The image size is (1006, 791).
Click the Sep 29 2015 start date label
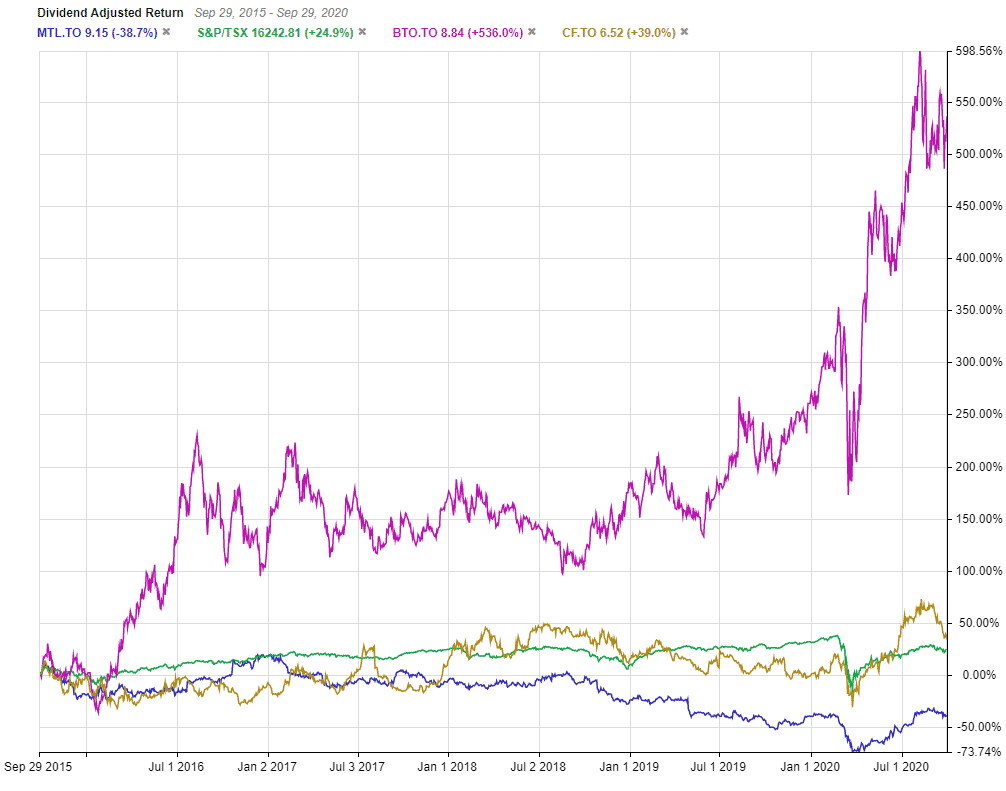40,768
